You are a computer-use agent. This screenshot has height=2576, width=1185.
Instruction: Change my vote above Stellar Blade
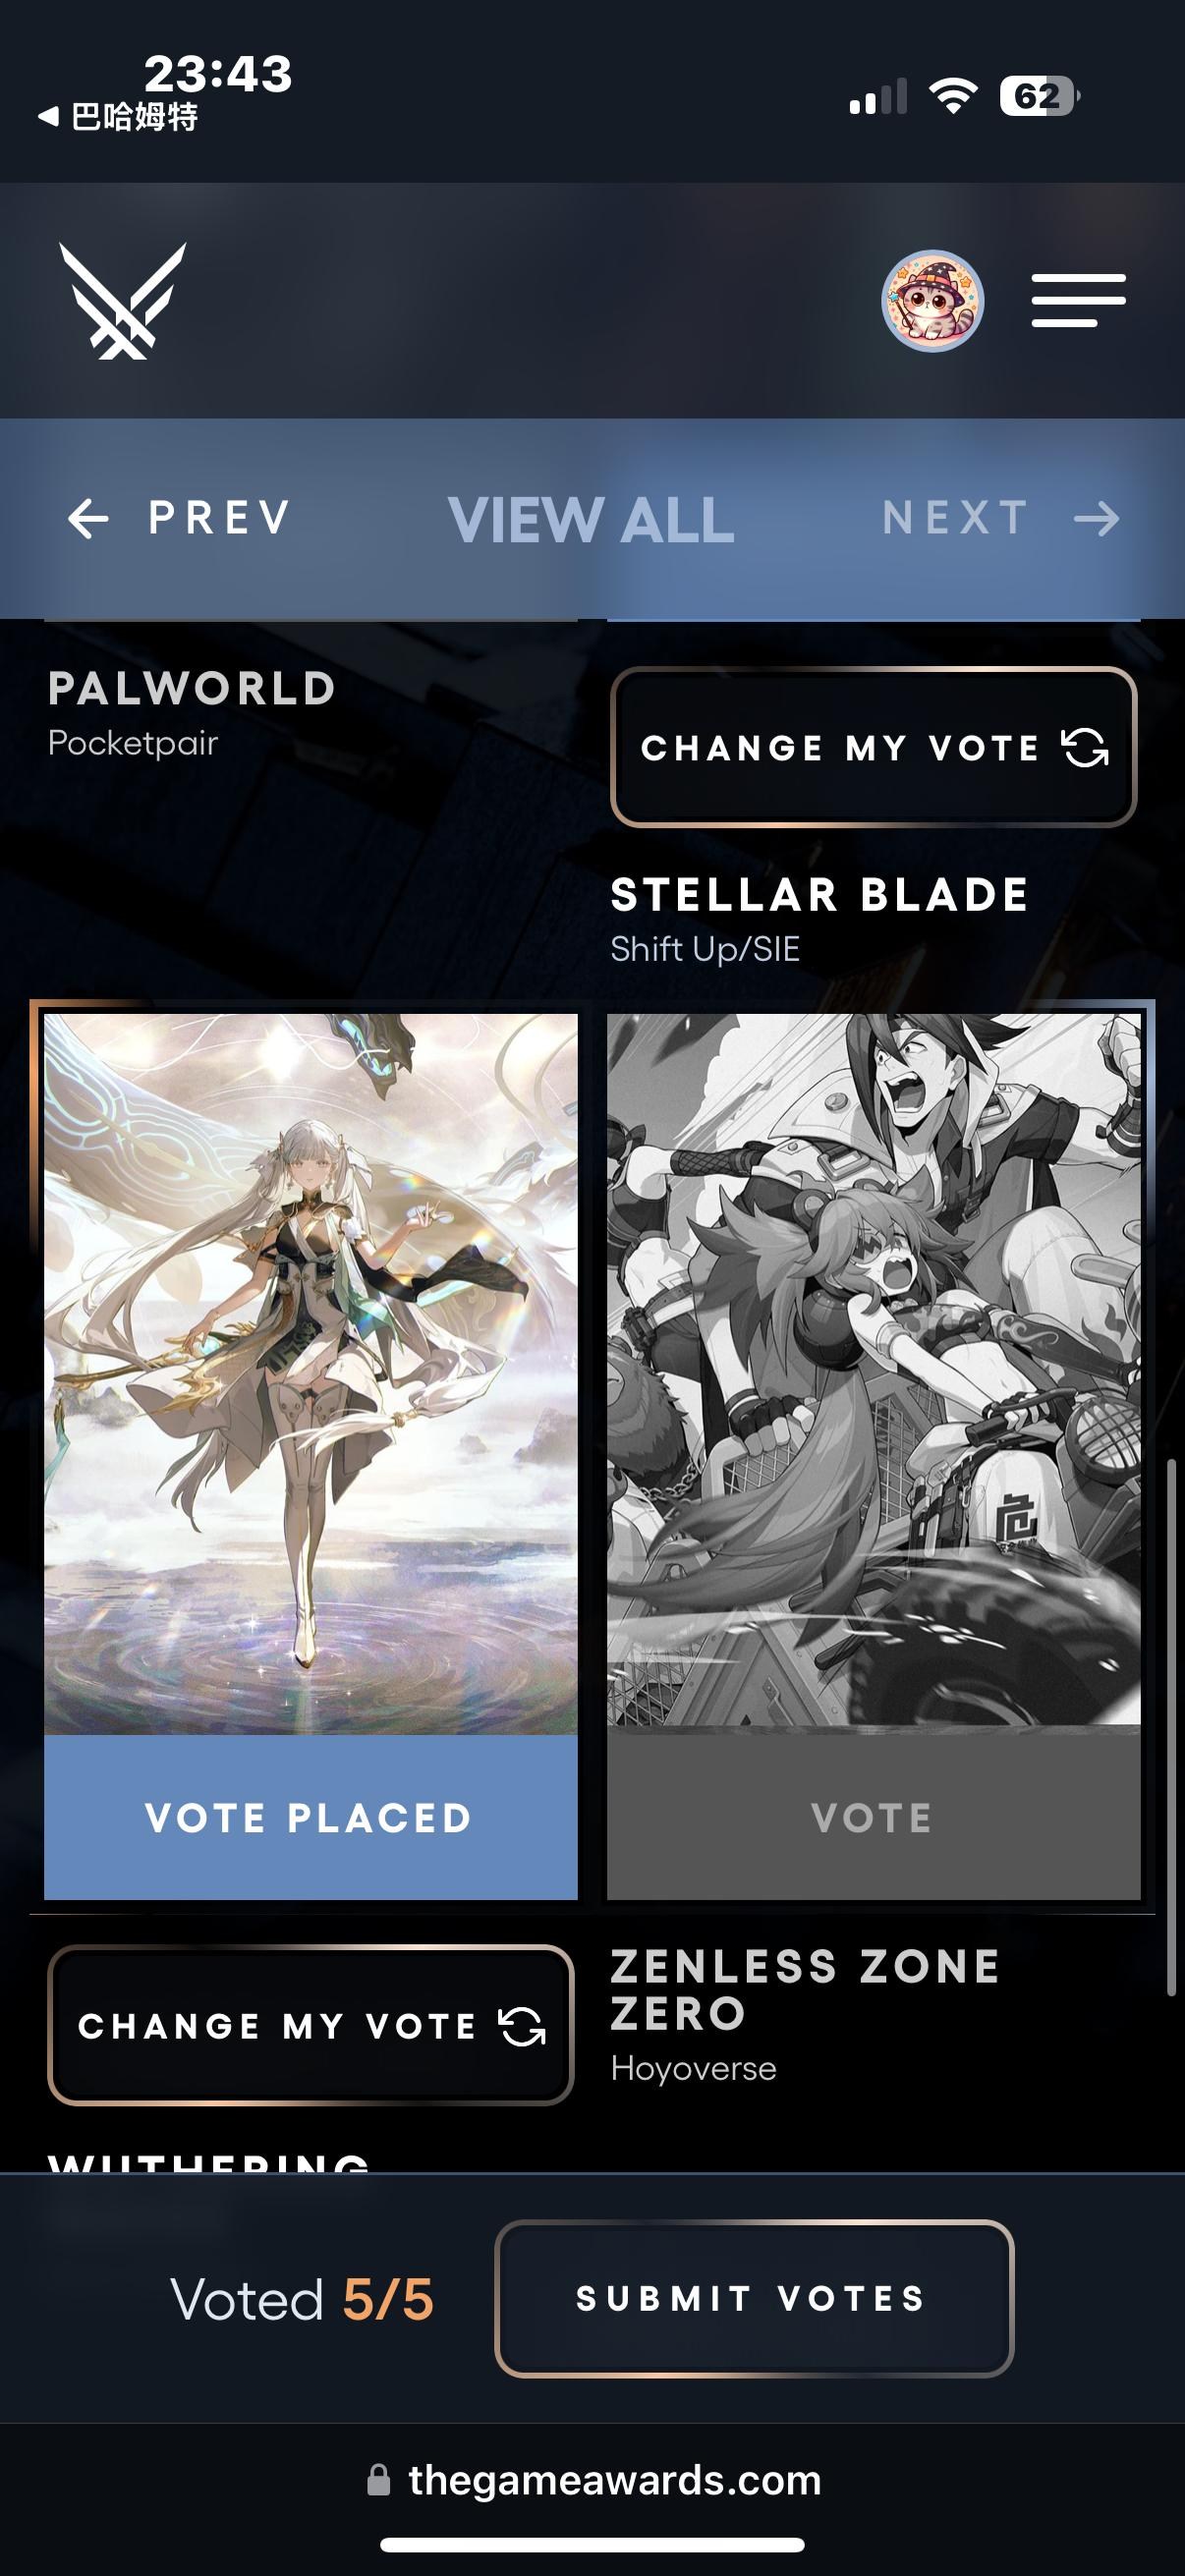[x=873, y=747]
